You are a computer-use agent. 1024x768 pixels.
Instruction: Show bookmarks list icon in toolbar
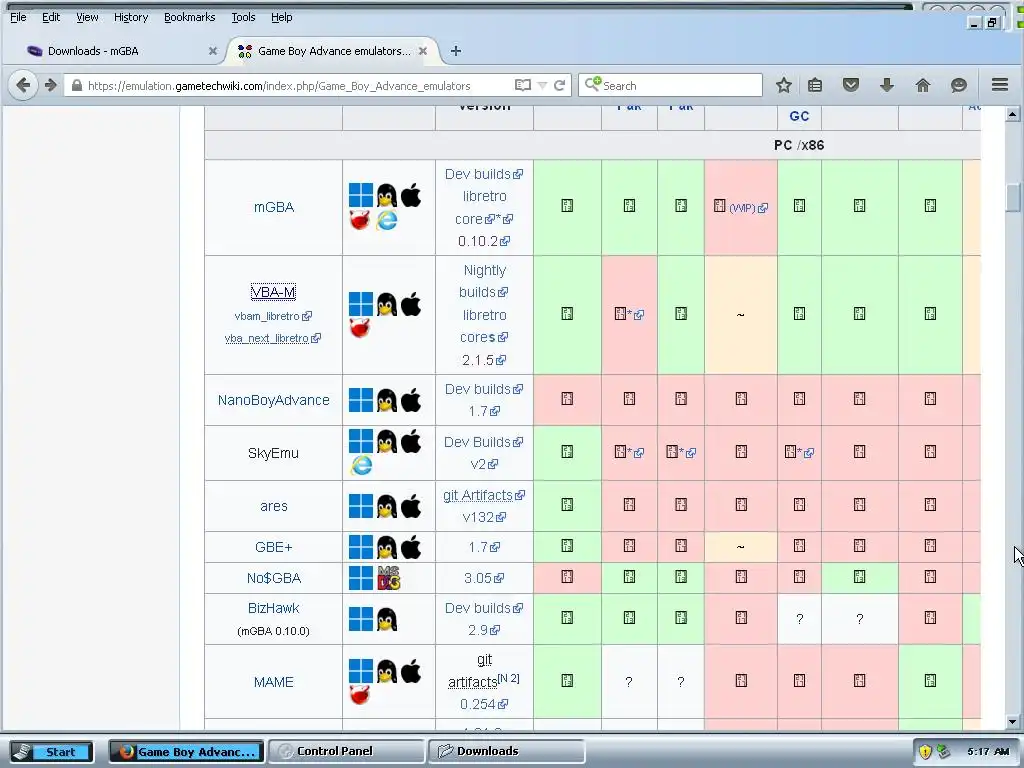coord(814,85)
